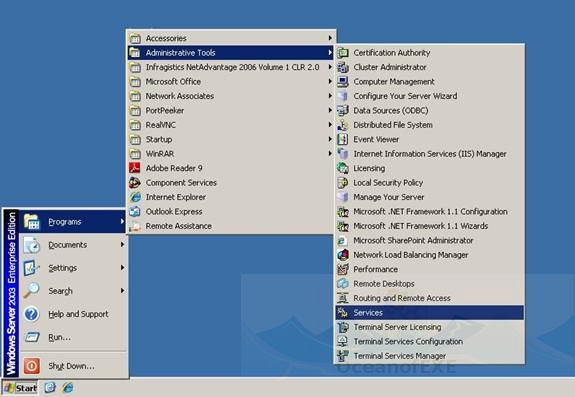Open Internet Information Services (IIS) Manager
Viewport: 575px width, 397px height.
[429, 154]
